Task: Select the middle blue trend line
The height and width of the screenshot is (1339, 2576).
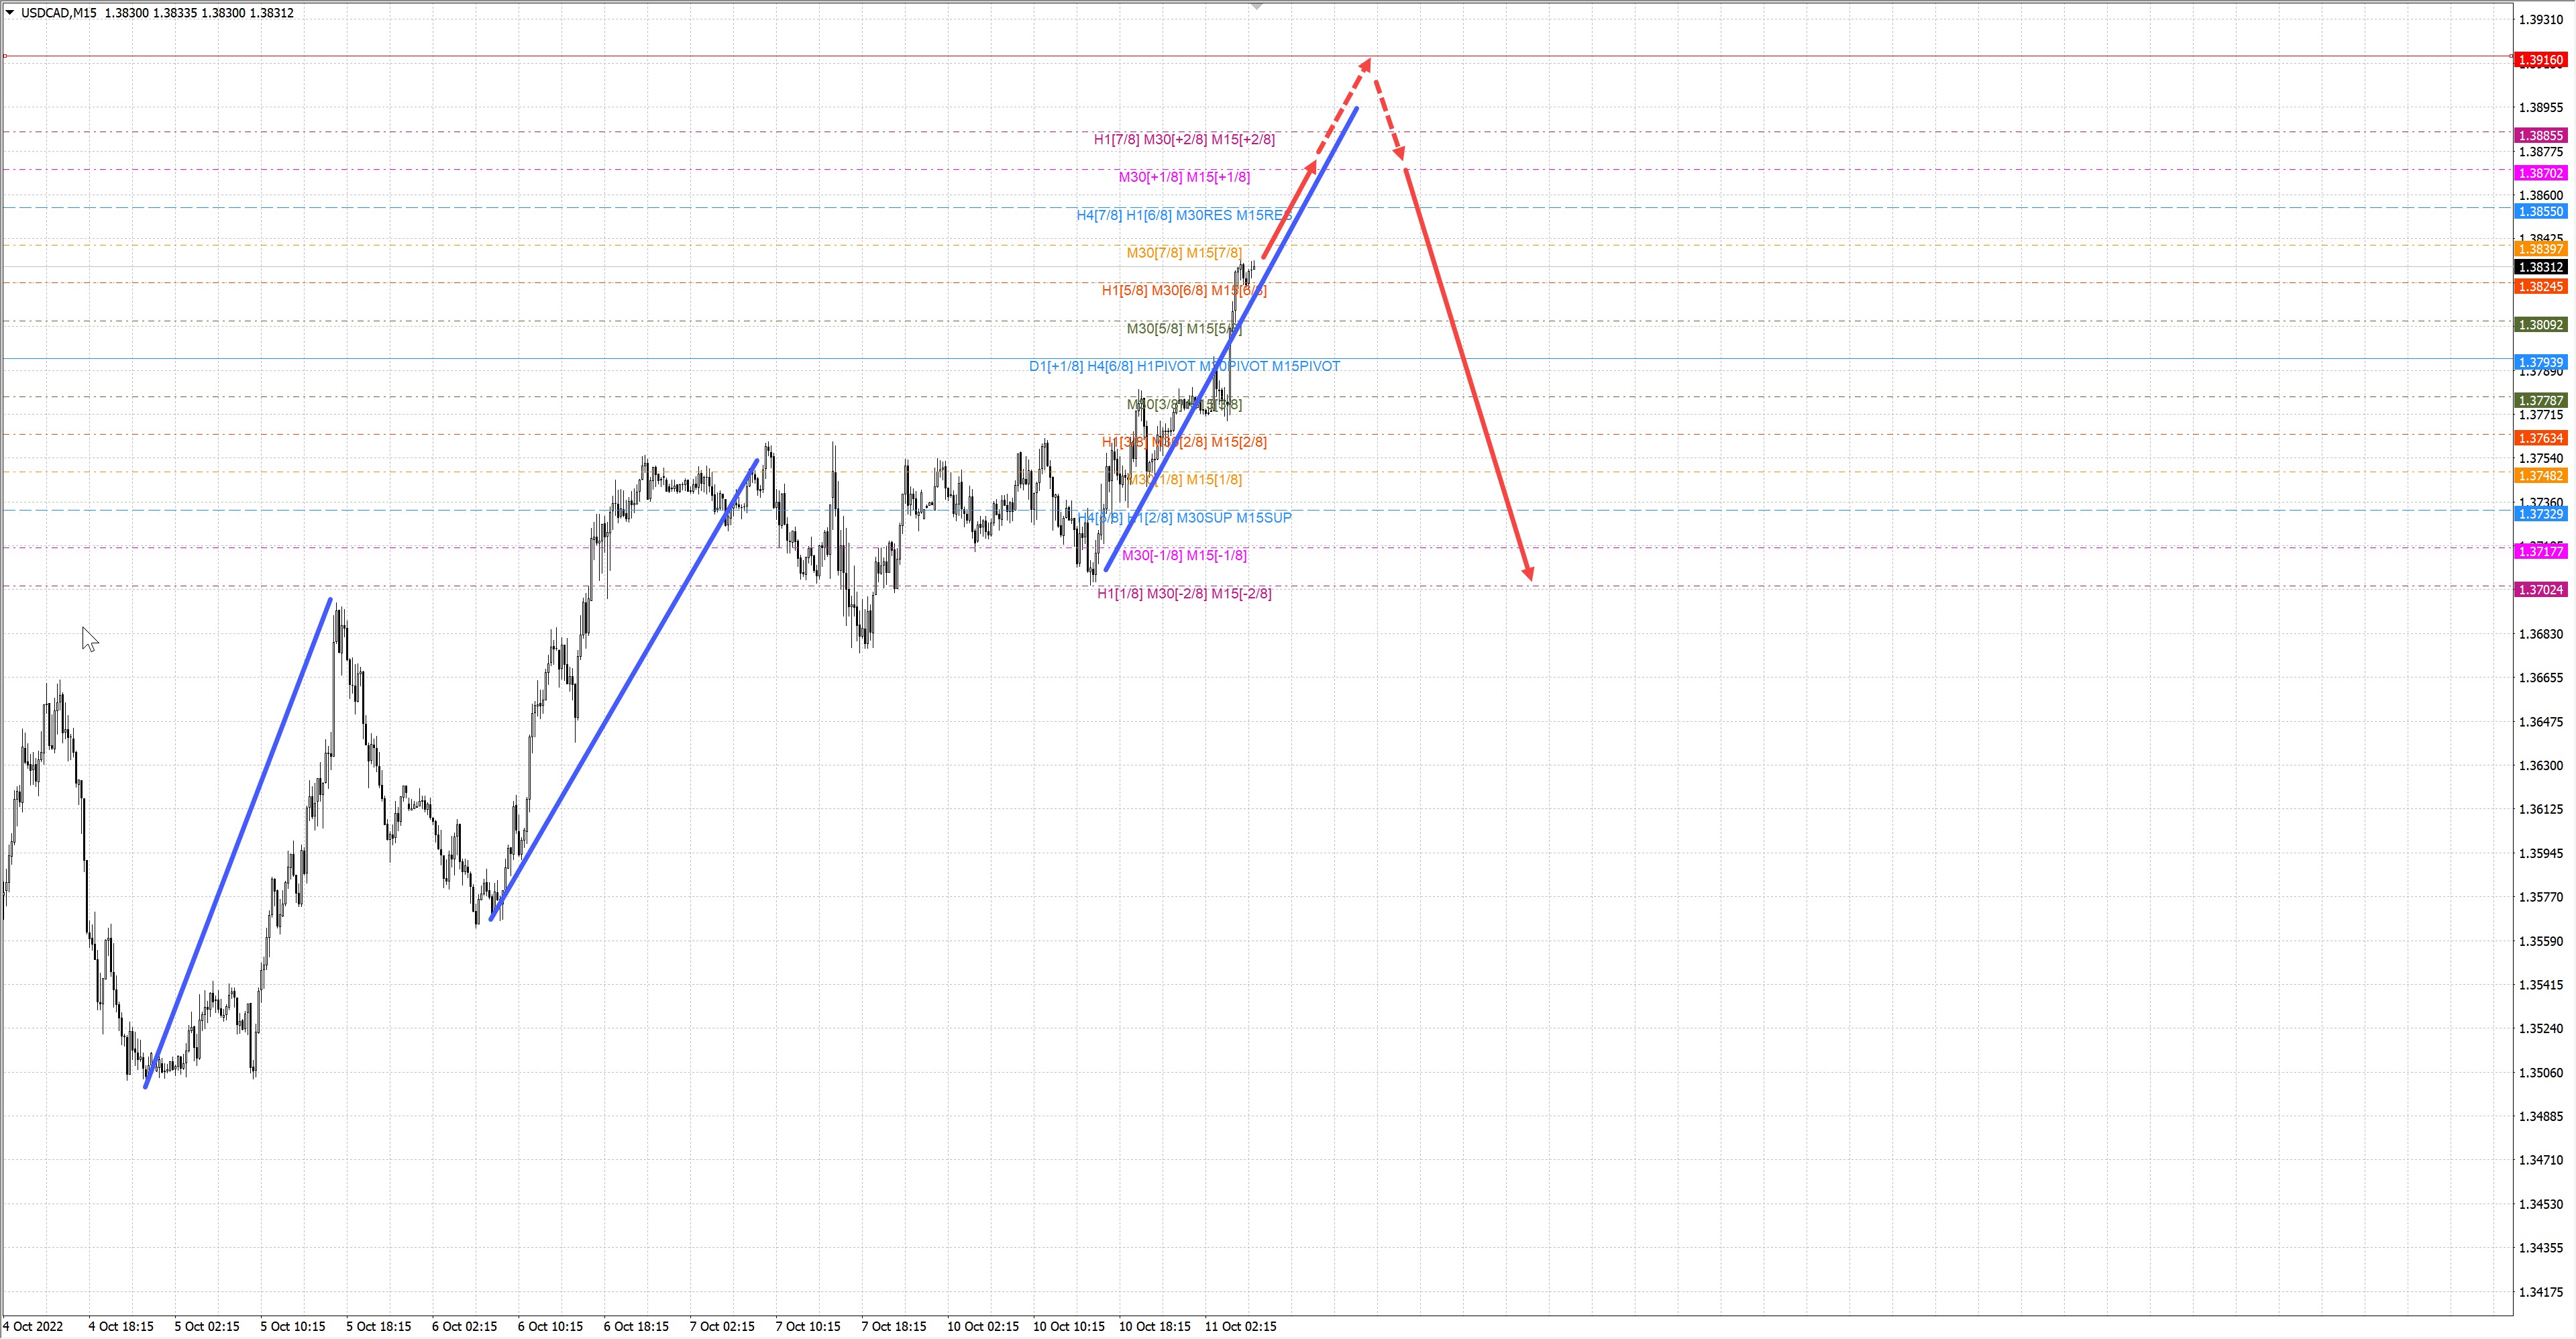Action: click(x=624, y=688)
